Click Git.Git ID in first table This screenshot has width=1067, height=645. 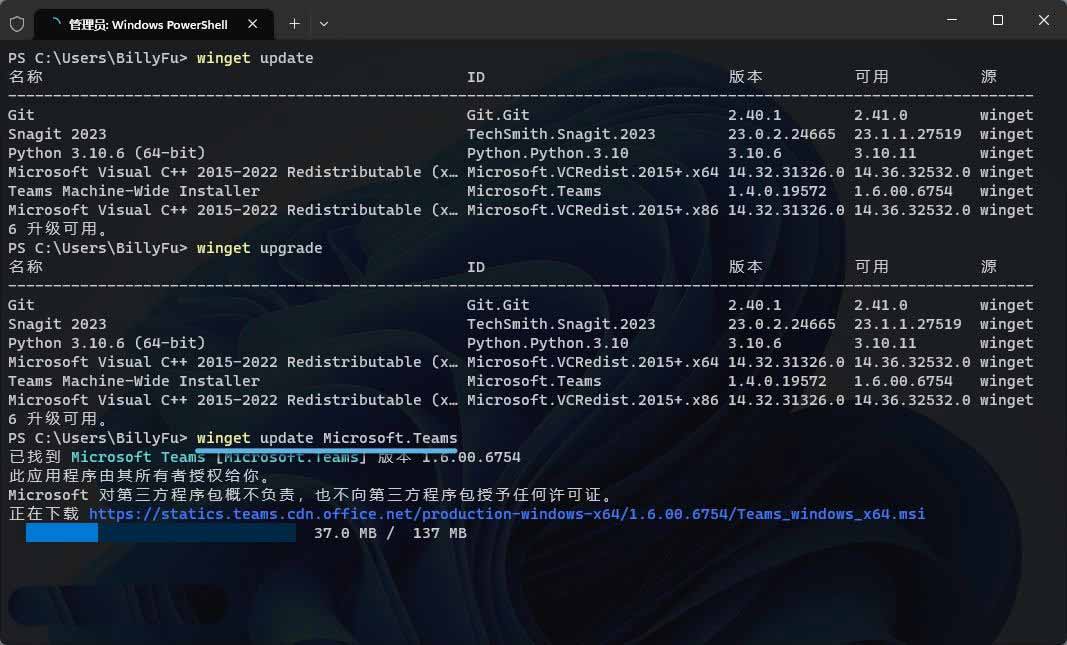click(x=498, y=115)
